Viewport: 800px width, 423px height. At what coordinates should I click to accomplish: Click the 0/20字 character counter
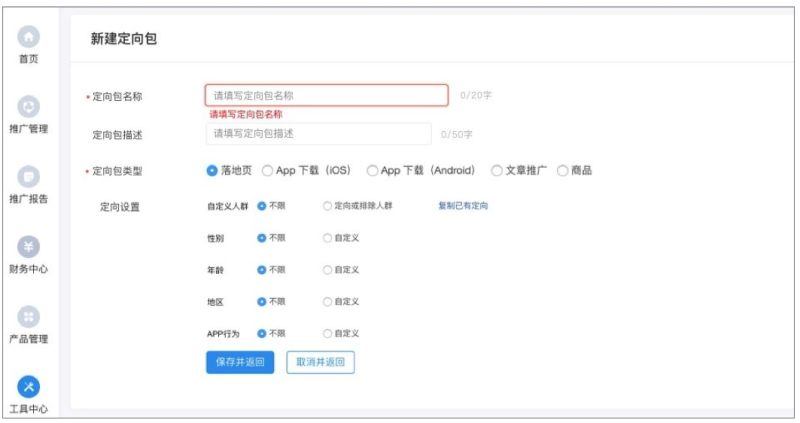tap(476, 95)
